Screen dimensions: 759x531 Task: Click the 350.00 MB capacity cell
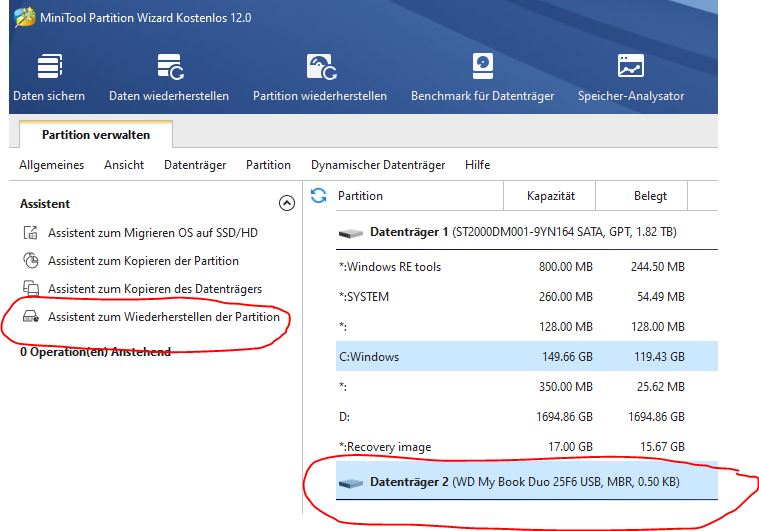pos(565,387)
